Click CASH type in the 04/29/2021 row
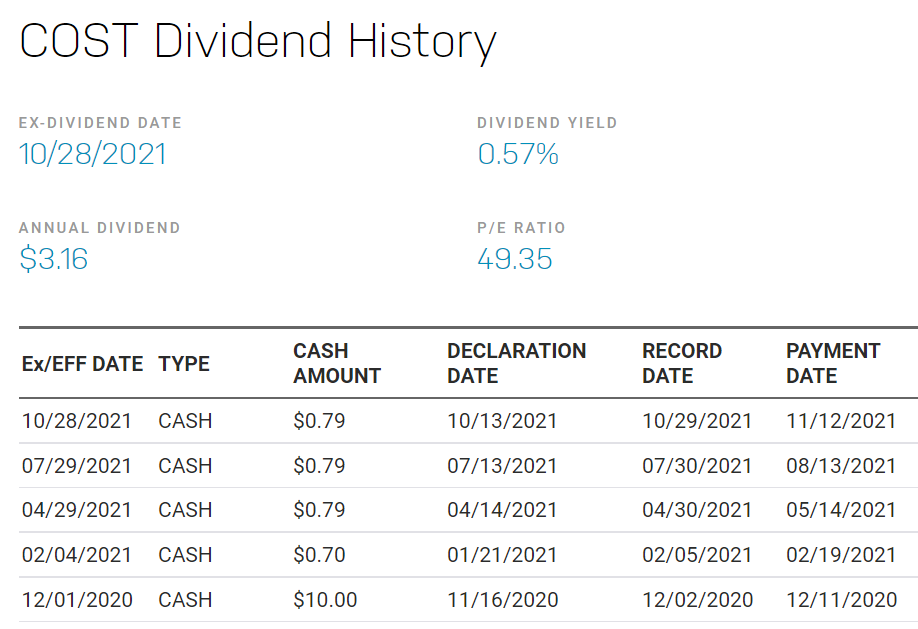The width and height of the screenshot is (918, 629). coord(185,510)
